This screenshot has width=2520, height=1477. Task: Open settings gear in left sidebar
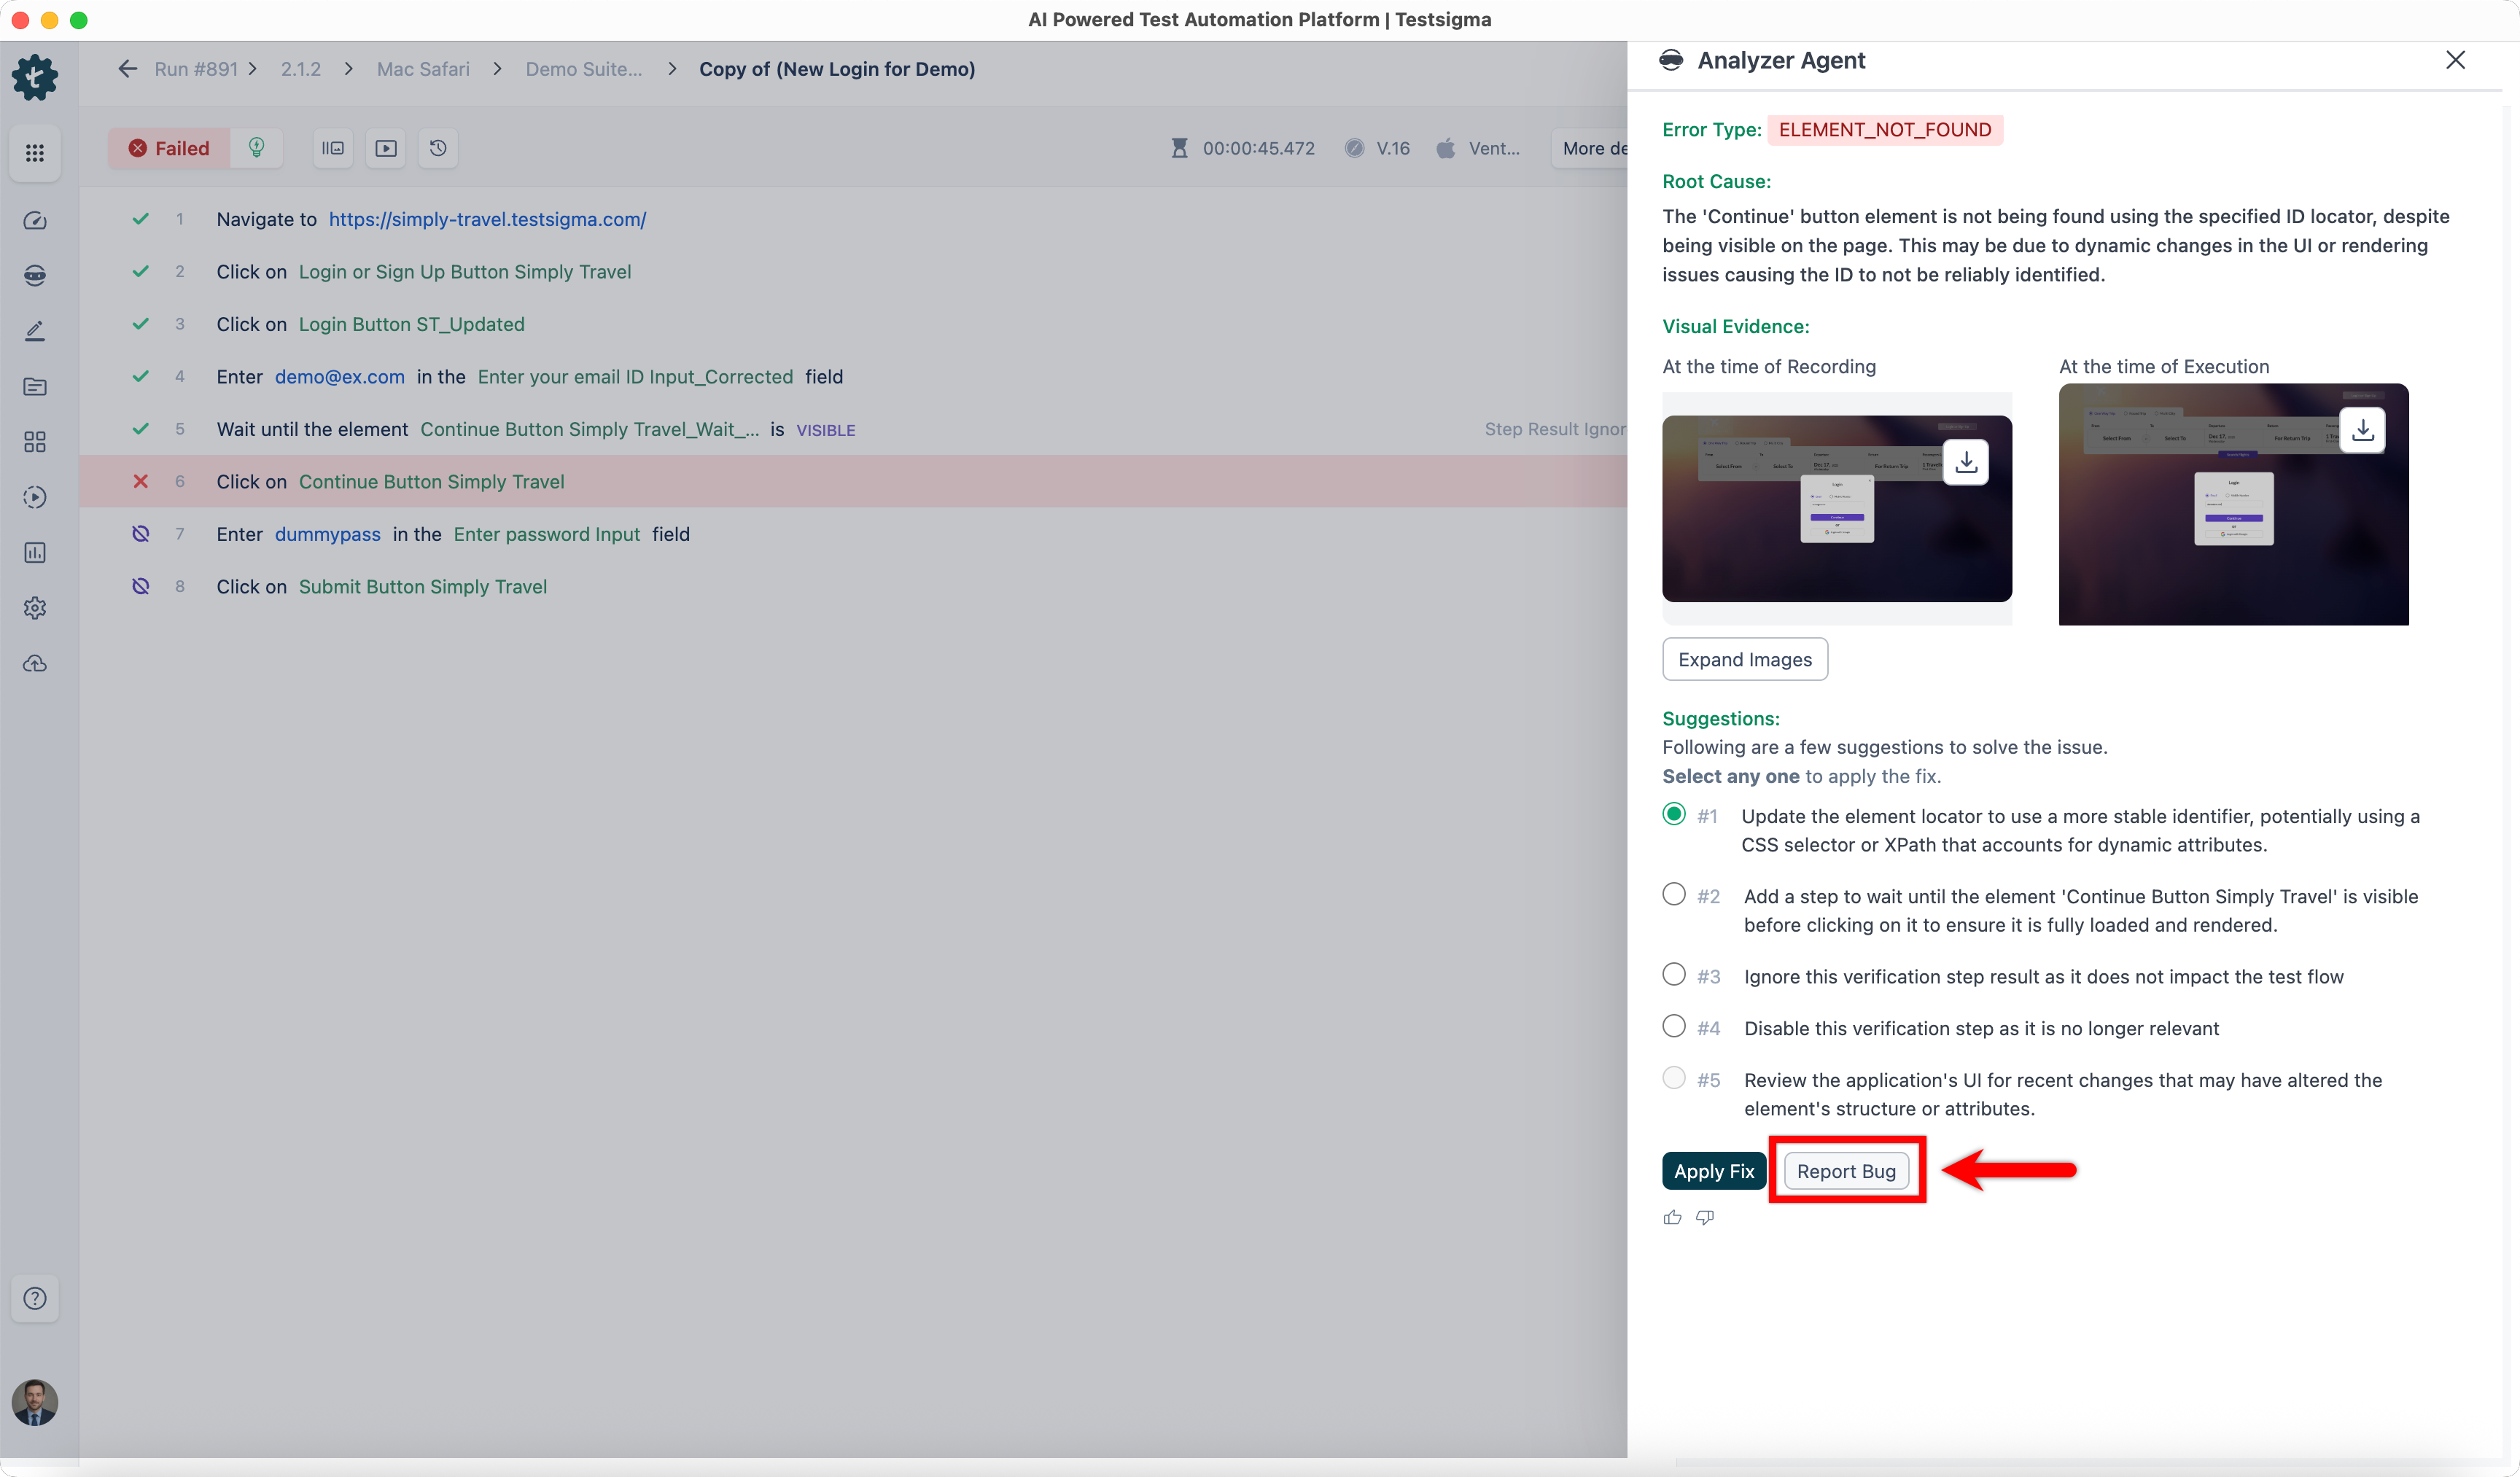tap(35, 608)
